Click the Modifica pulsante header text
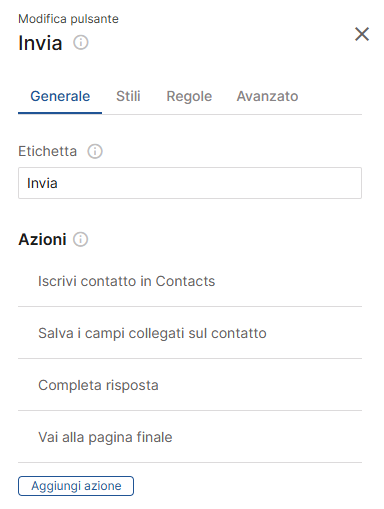This screenshot has width=384, height=509. (68, 19)
